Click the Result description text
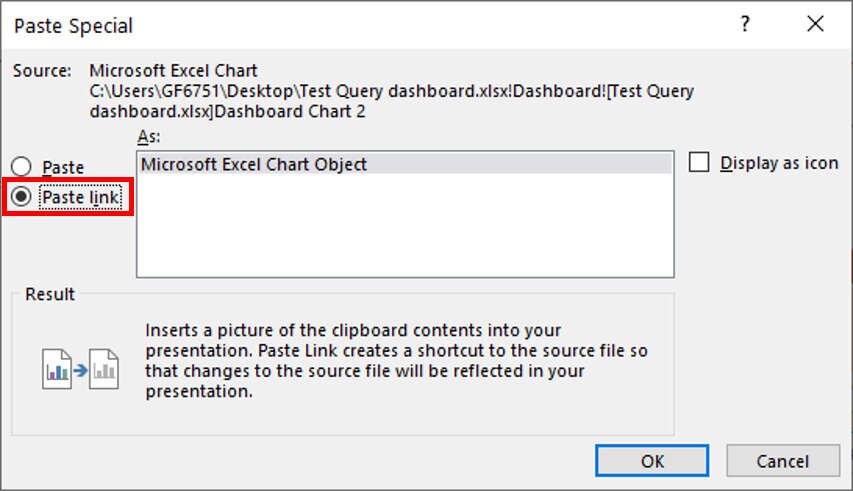Image resolution: width=853 pixels, height=491 pixels. 397,360
